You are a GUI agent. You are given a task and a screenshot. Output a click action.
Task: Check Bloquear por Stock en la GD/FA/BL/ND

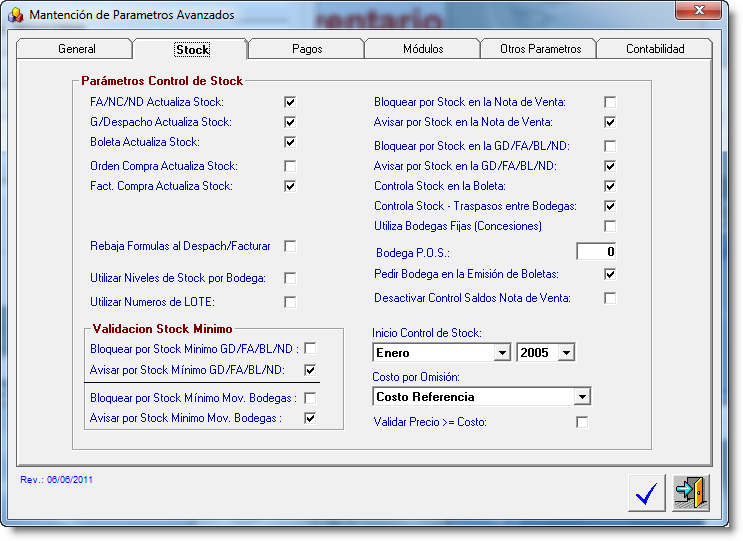coord(610,146)
